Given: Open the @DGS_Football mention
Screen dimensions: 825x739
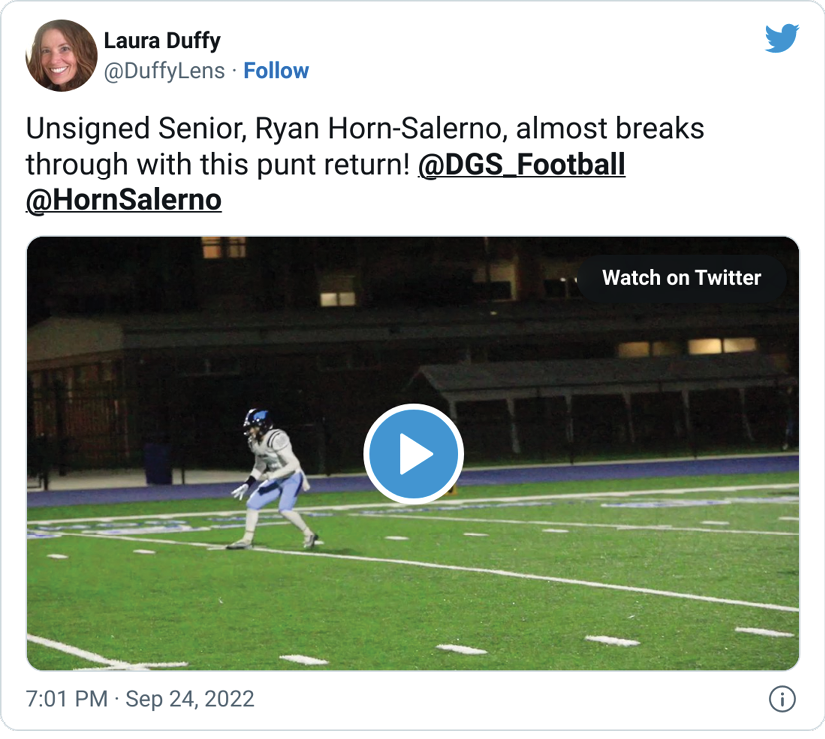Looking at the screenshot, I should tap(521, 163).
